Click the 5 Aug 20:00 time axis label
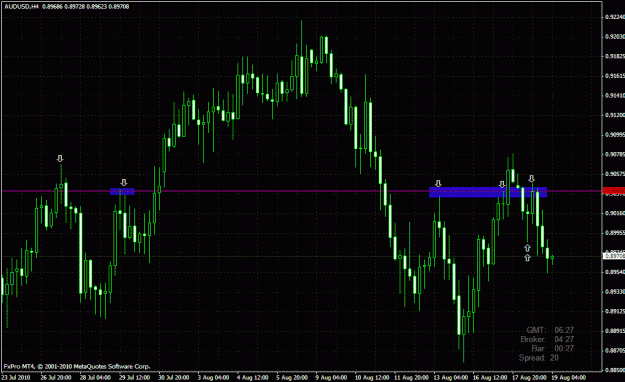 pos(292,377)
